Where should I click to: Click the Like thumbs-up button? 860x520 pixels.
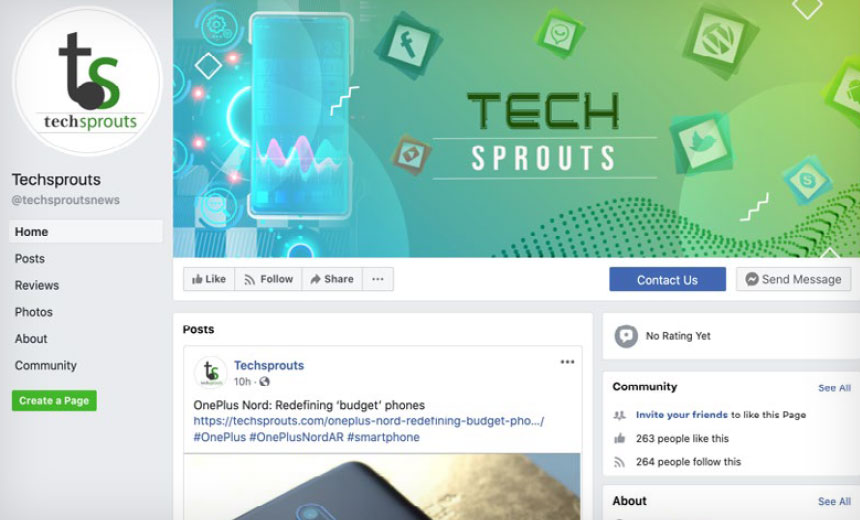(209, 279)
